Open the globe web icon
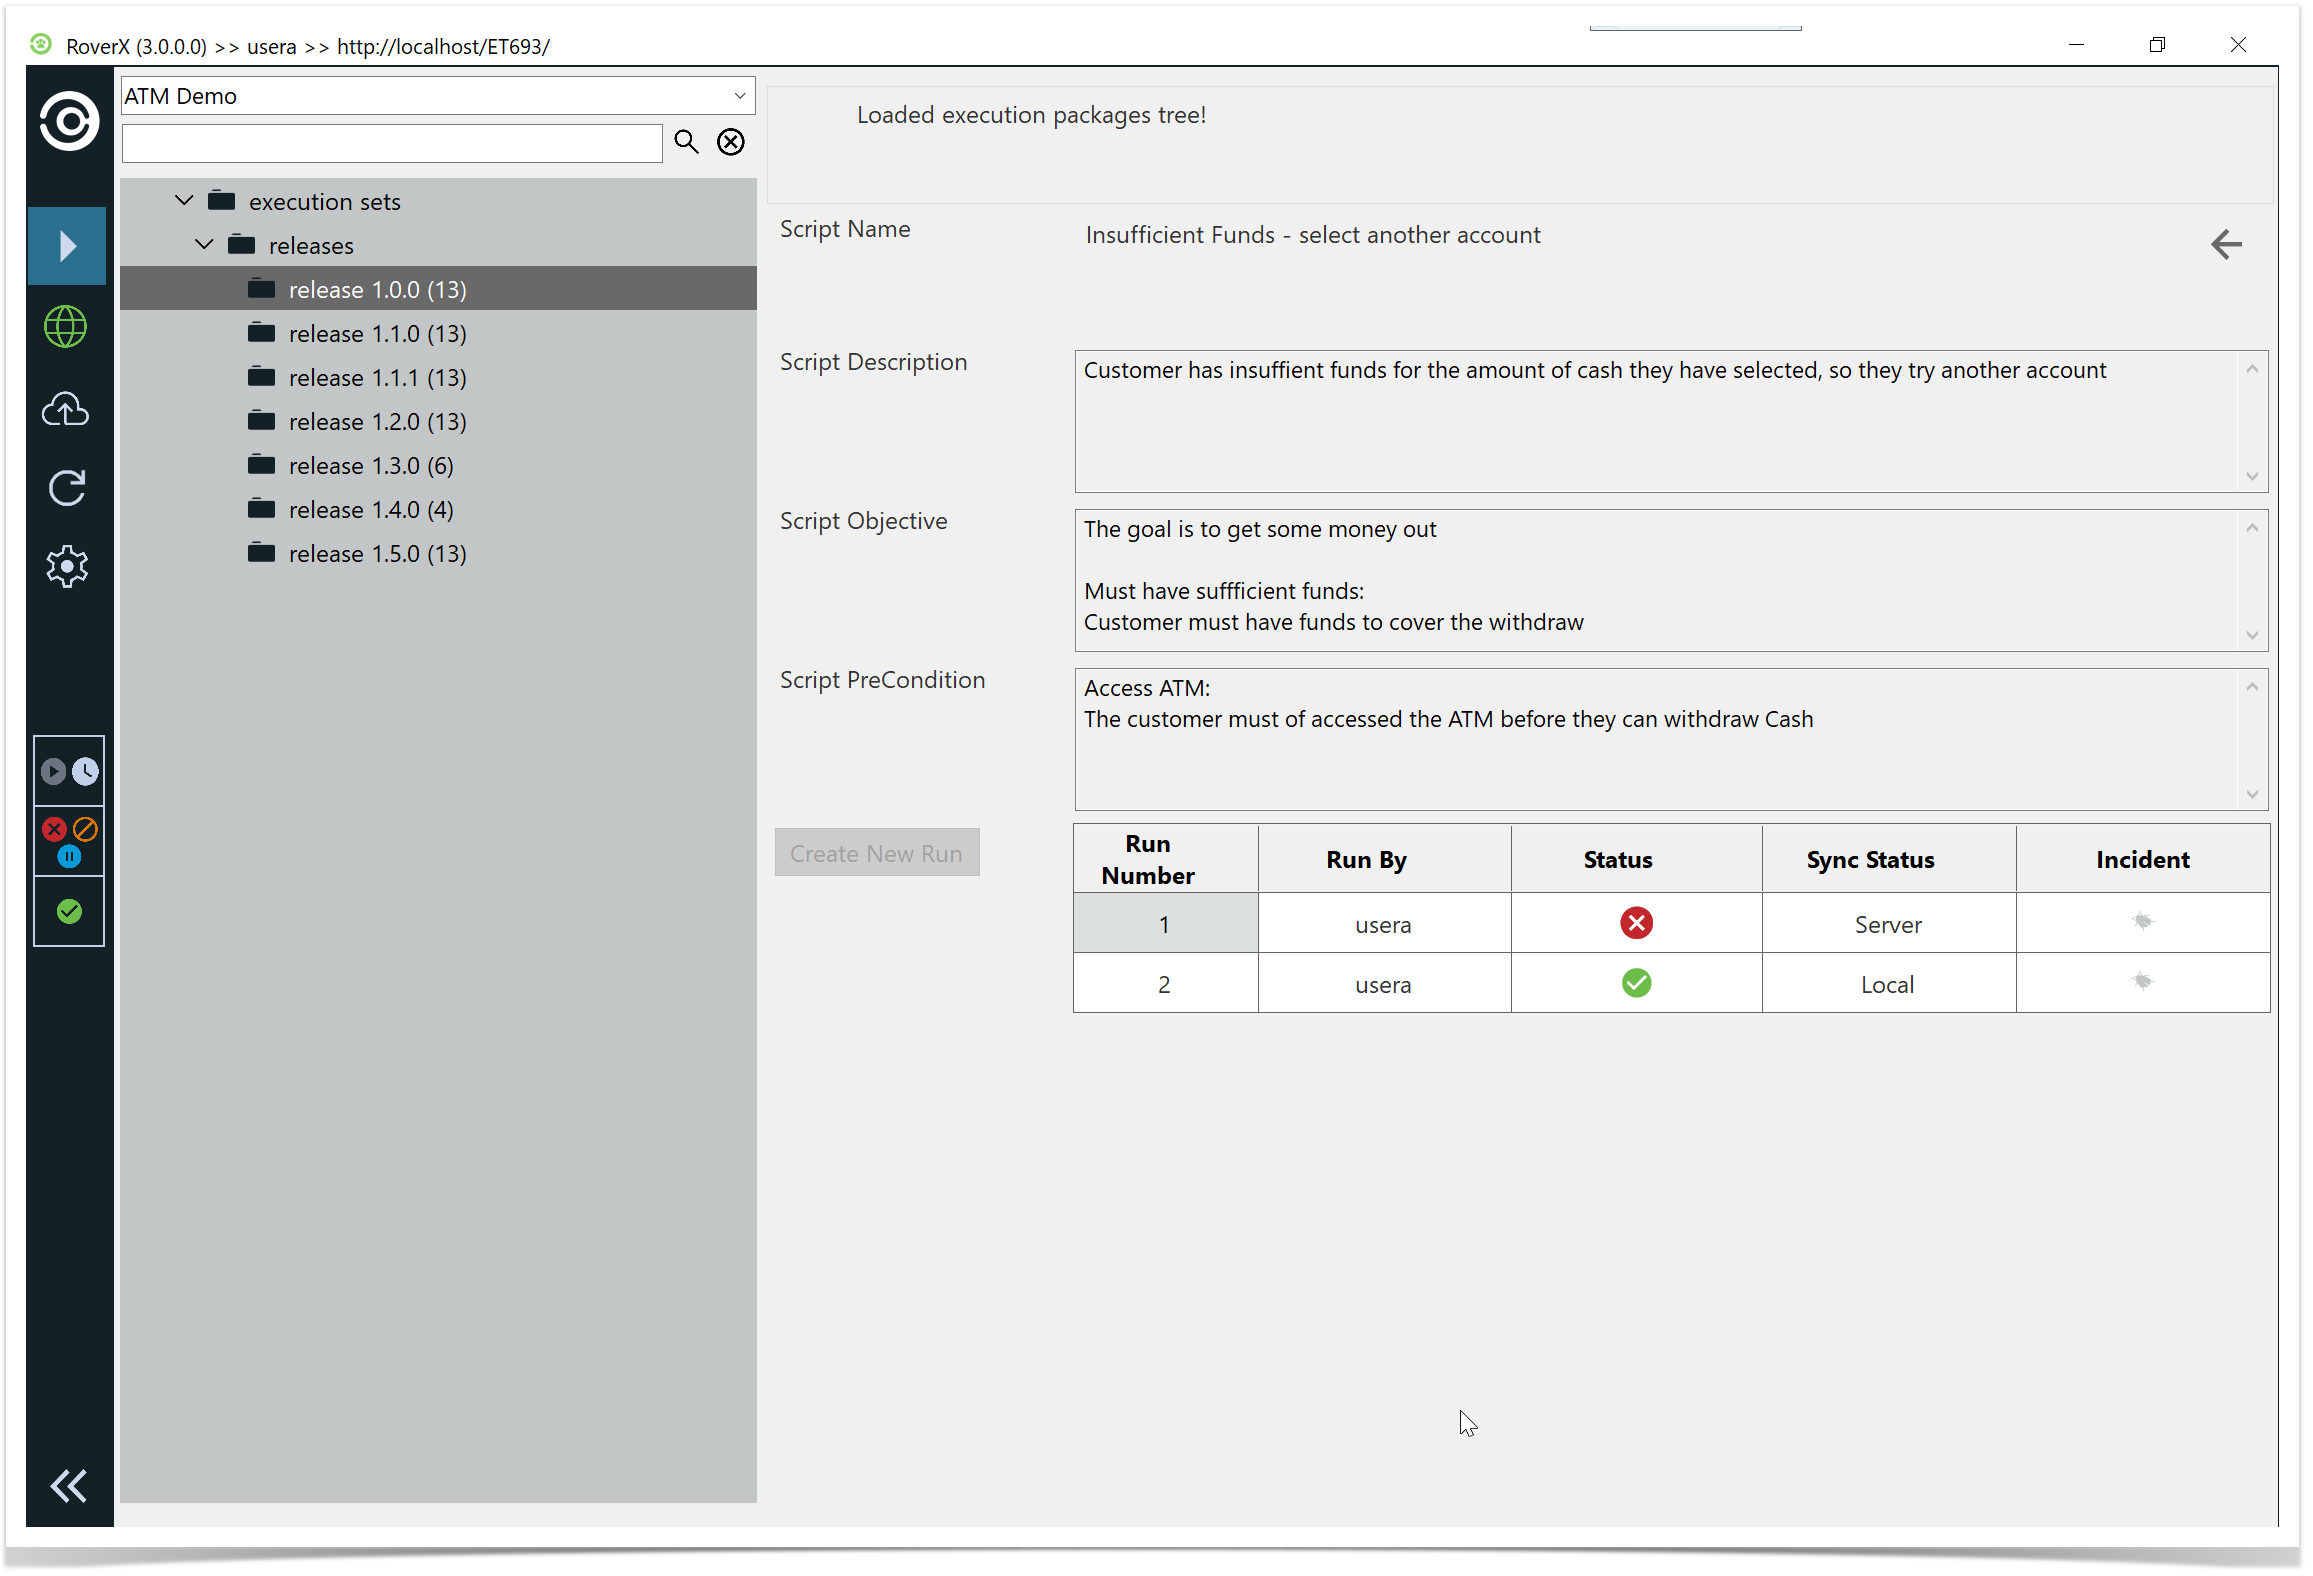 [x=66, y=327]
